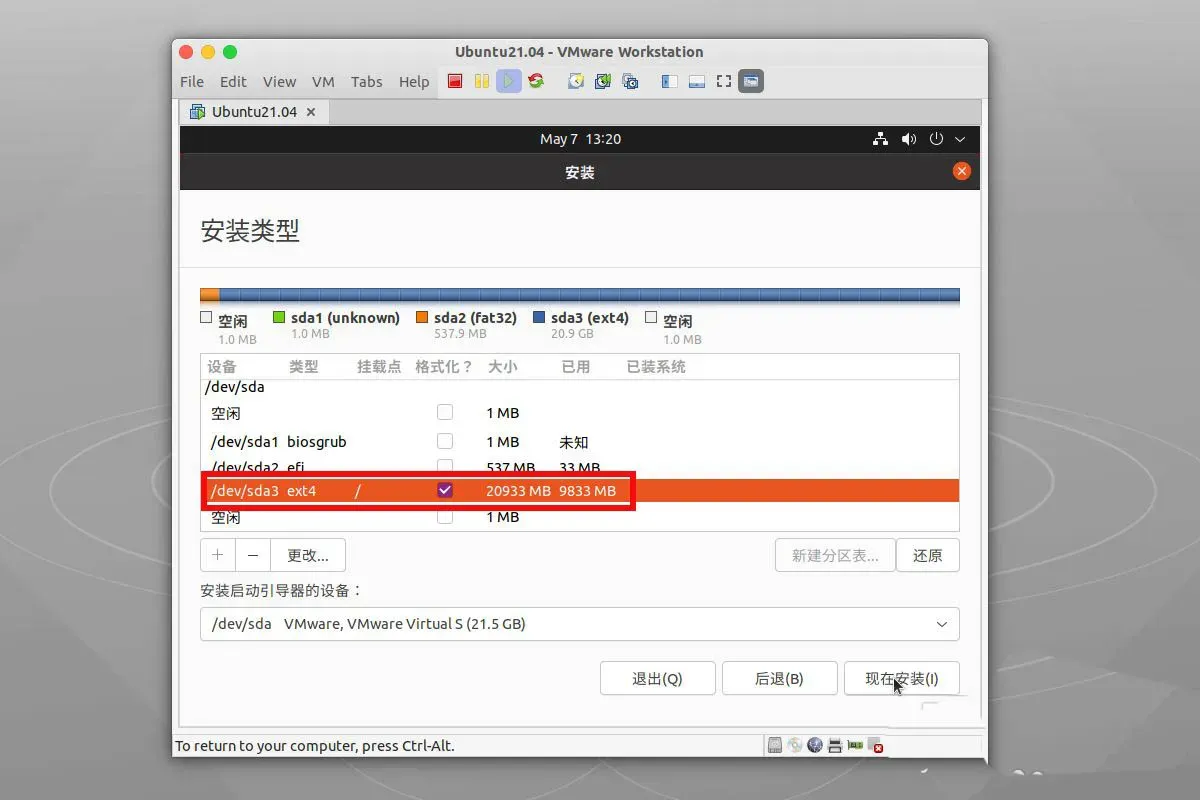The width and height of the screenshot is (1200, 800).
Task: Click the 20933 MB size cell
Action: coord(518,491)
